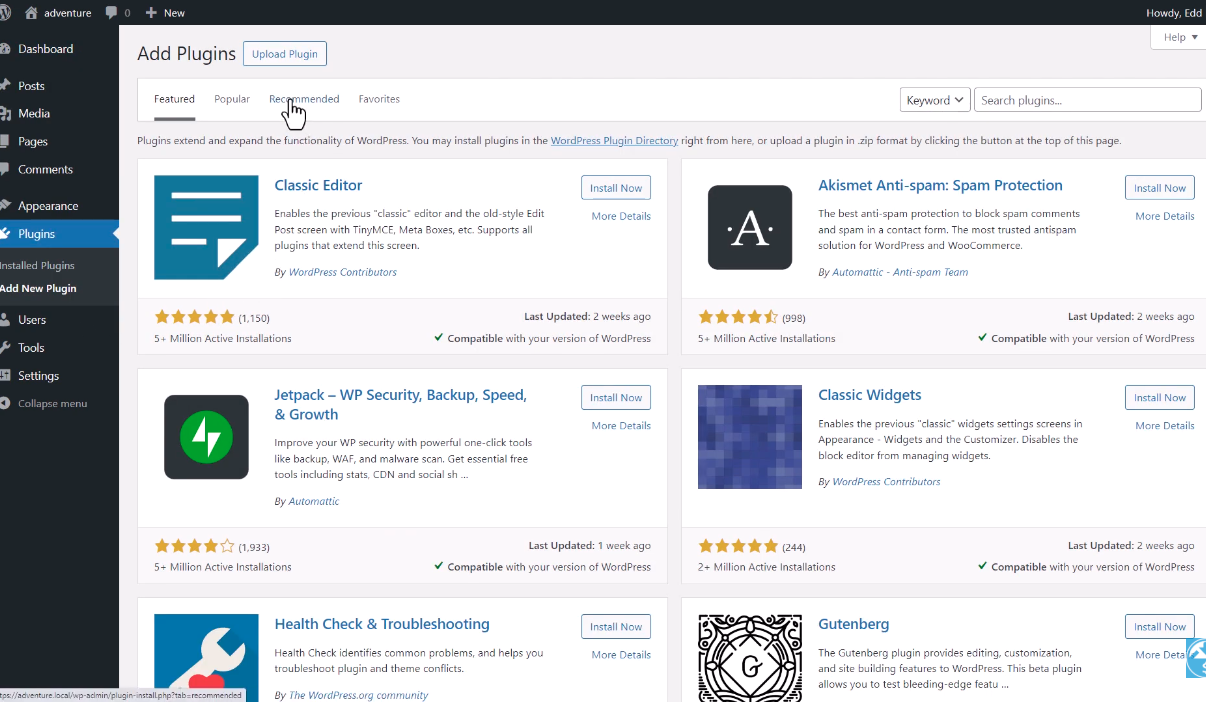Collapse the admin sidebar menu
The height and width of the screenshot is (702, 1206).
tap(51, 404)
